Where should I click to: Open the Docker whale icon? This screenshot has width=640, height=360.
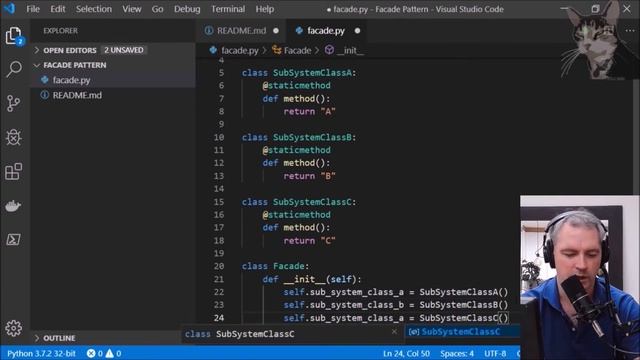tap(13, 206)
